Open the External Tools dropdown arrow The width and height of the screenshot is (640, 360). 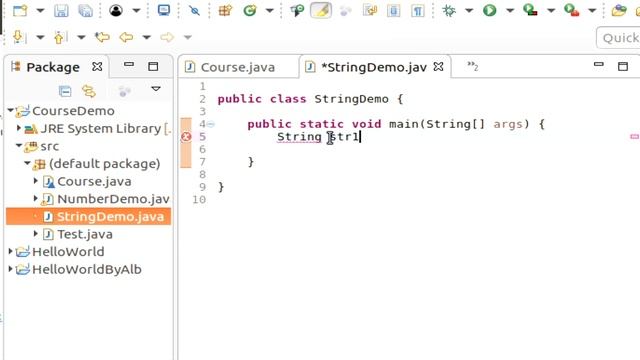pos(592,10)
